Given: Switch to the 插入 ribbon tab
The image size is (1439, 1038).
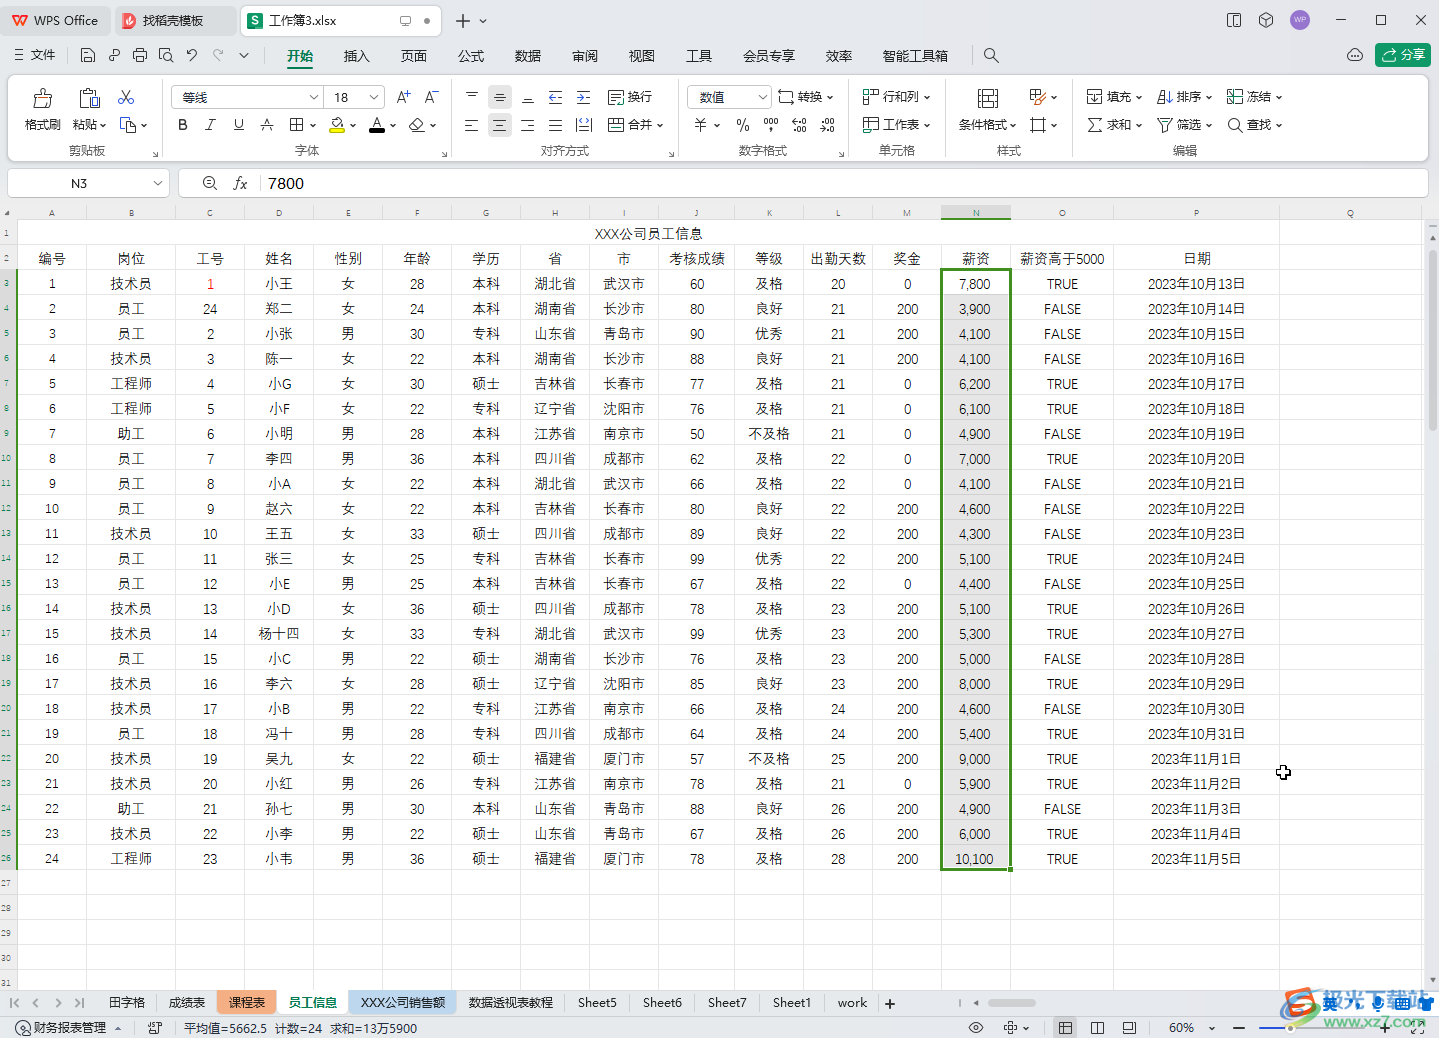Looking at the screenshot, I should click(357, 56).
